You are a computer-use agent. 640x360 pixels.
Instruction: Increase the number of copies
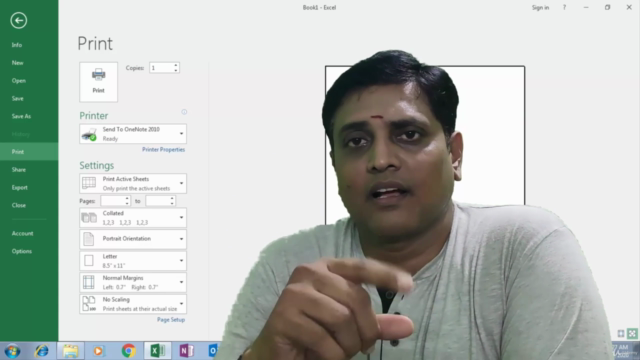176,65
